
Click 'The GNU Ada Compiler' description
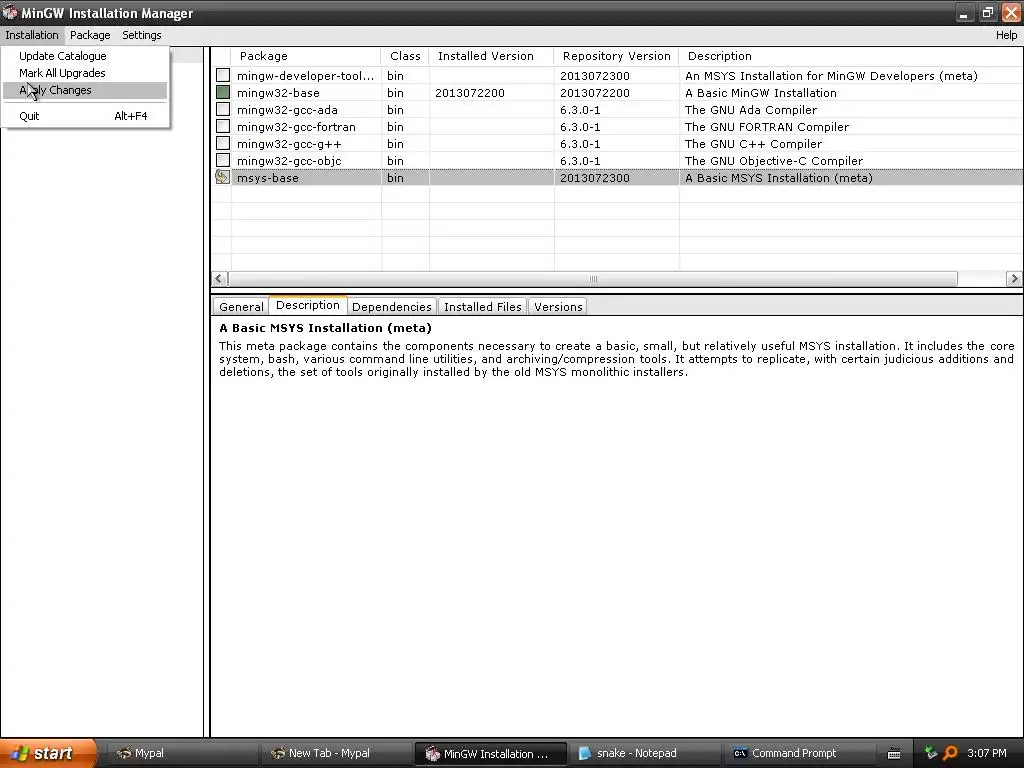tap(750, 110)
